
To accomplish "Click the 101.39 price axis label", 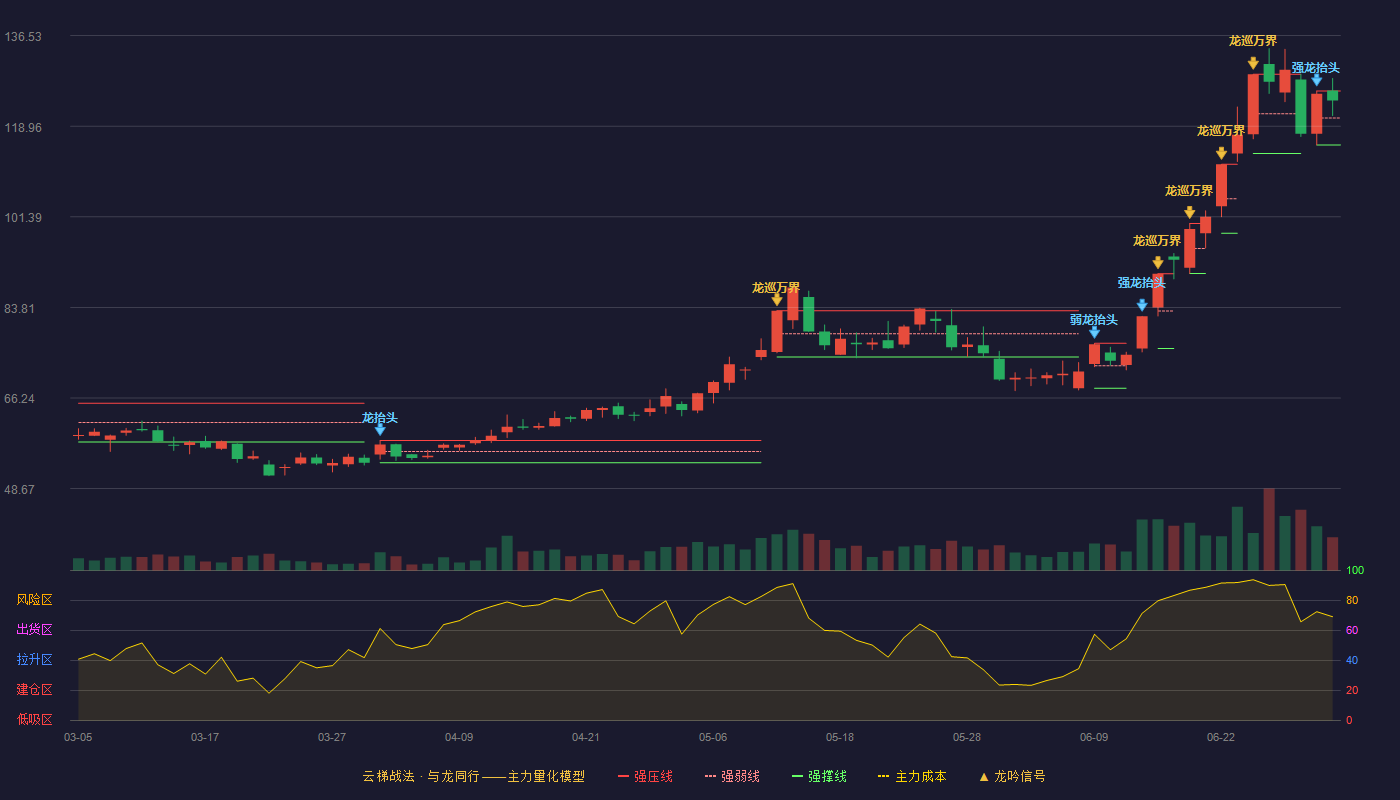I will pyautogui.click(x=23, y=218).
